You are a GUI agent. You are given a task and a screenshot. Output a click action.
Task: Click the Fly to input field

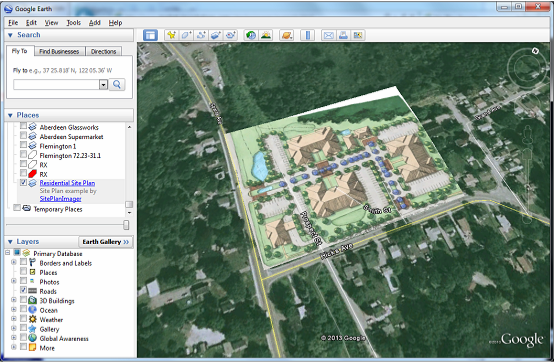click(56, 85)
